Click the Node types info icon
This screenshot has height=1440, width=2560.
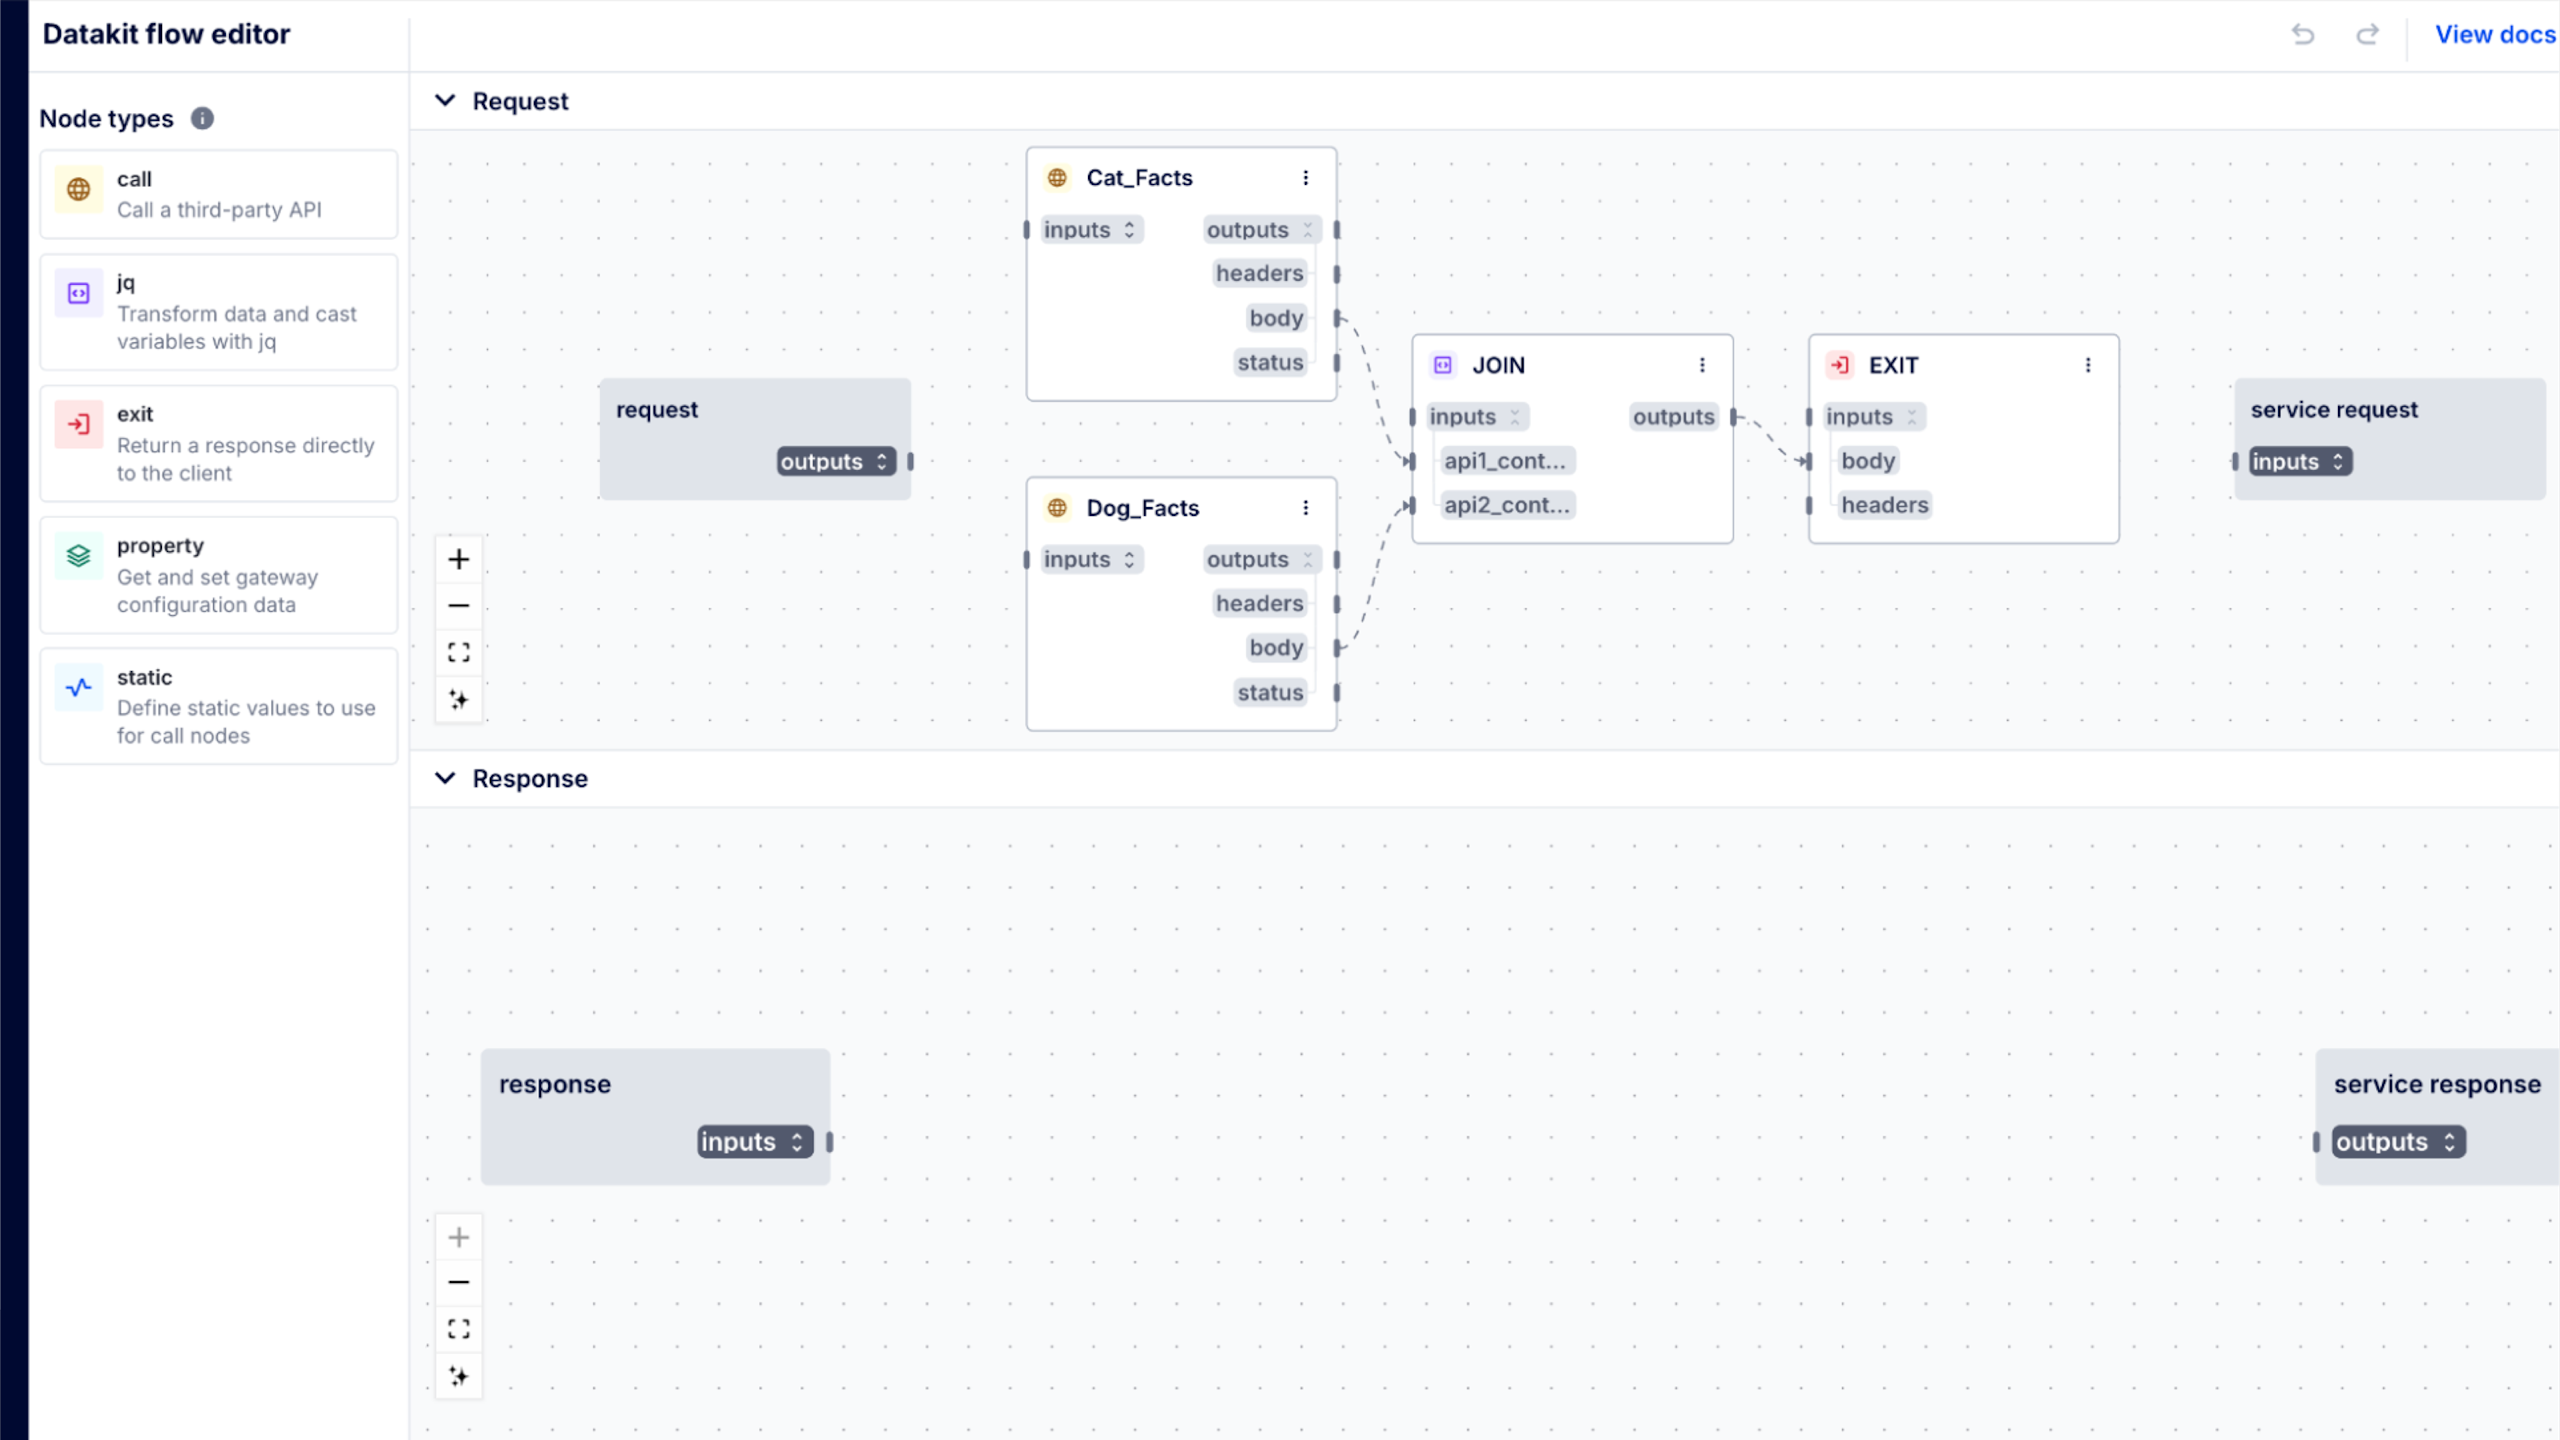pyautogui.click(x=202, y=118)
